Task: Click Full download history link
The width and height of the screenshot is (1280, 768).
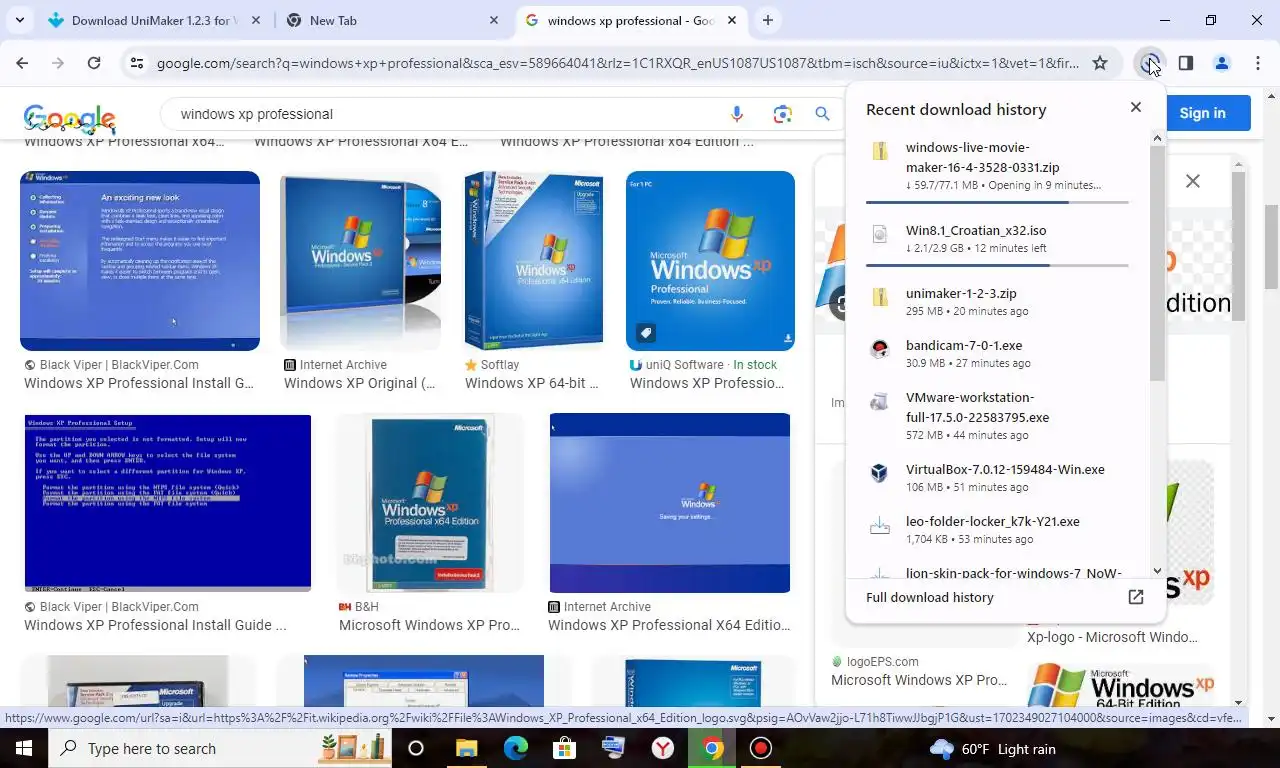Action: (x=930, y=597)
